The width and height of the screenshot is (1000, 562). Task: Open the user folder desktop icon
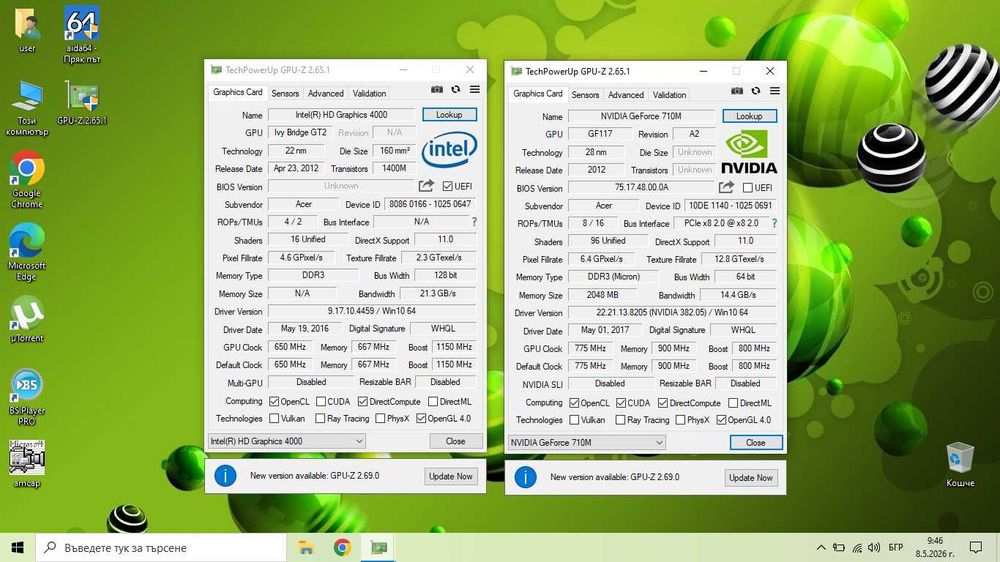27,30
